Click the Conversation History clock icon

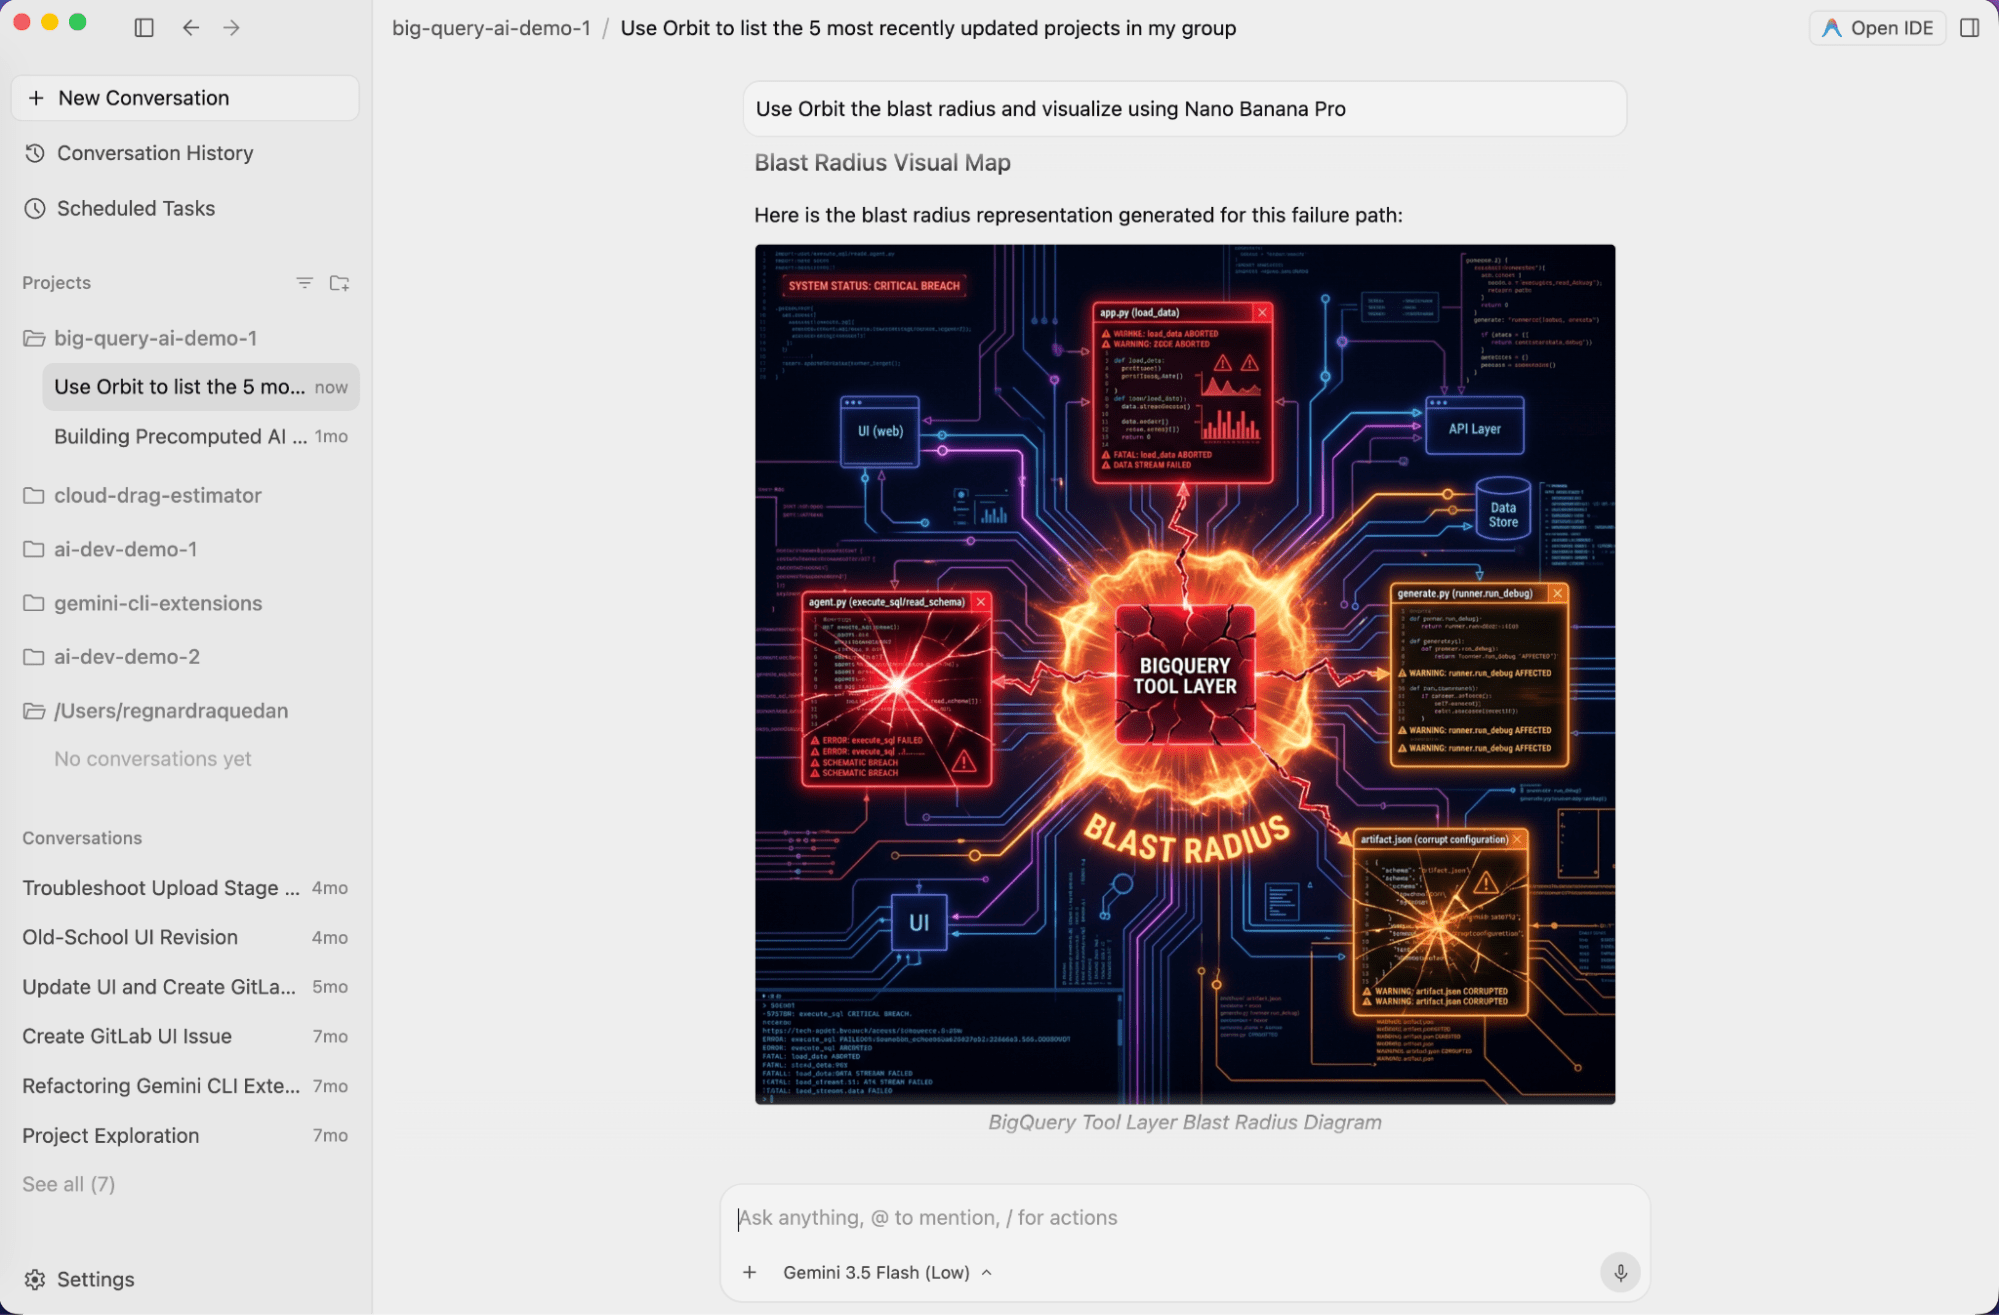[35, 153]
